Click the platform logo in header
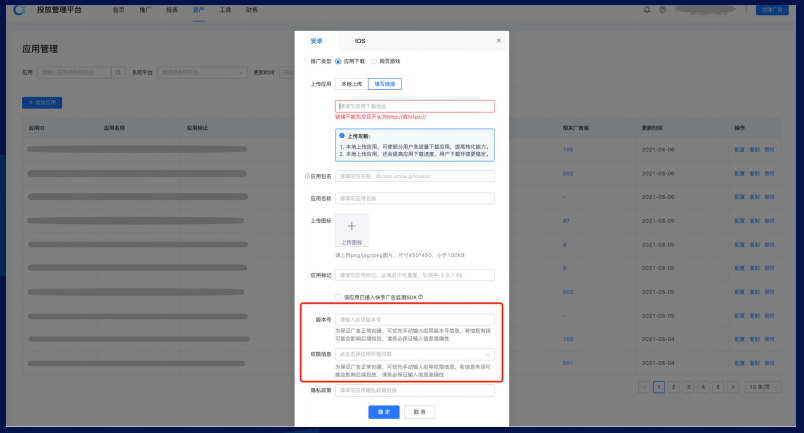 [21, 9]
